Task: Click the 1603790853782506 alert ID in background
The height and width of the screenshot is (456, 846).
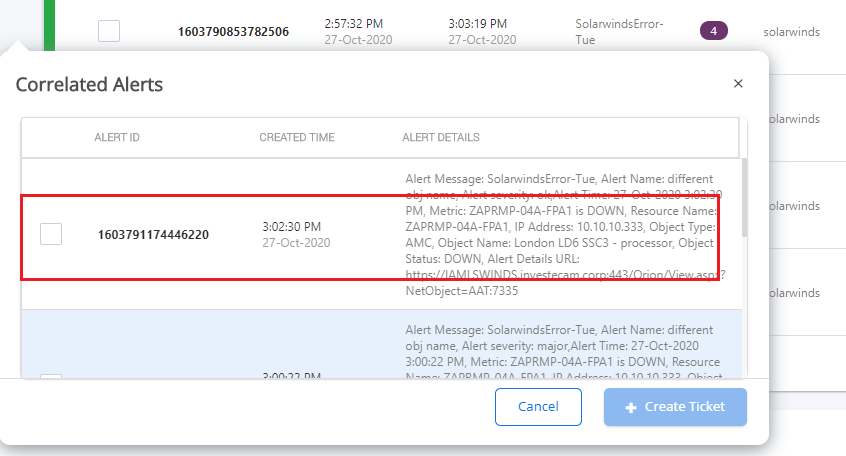Action: tap(233, 32)
